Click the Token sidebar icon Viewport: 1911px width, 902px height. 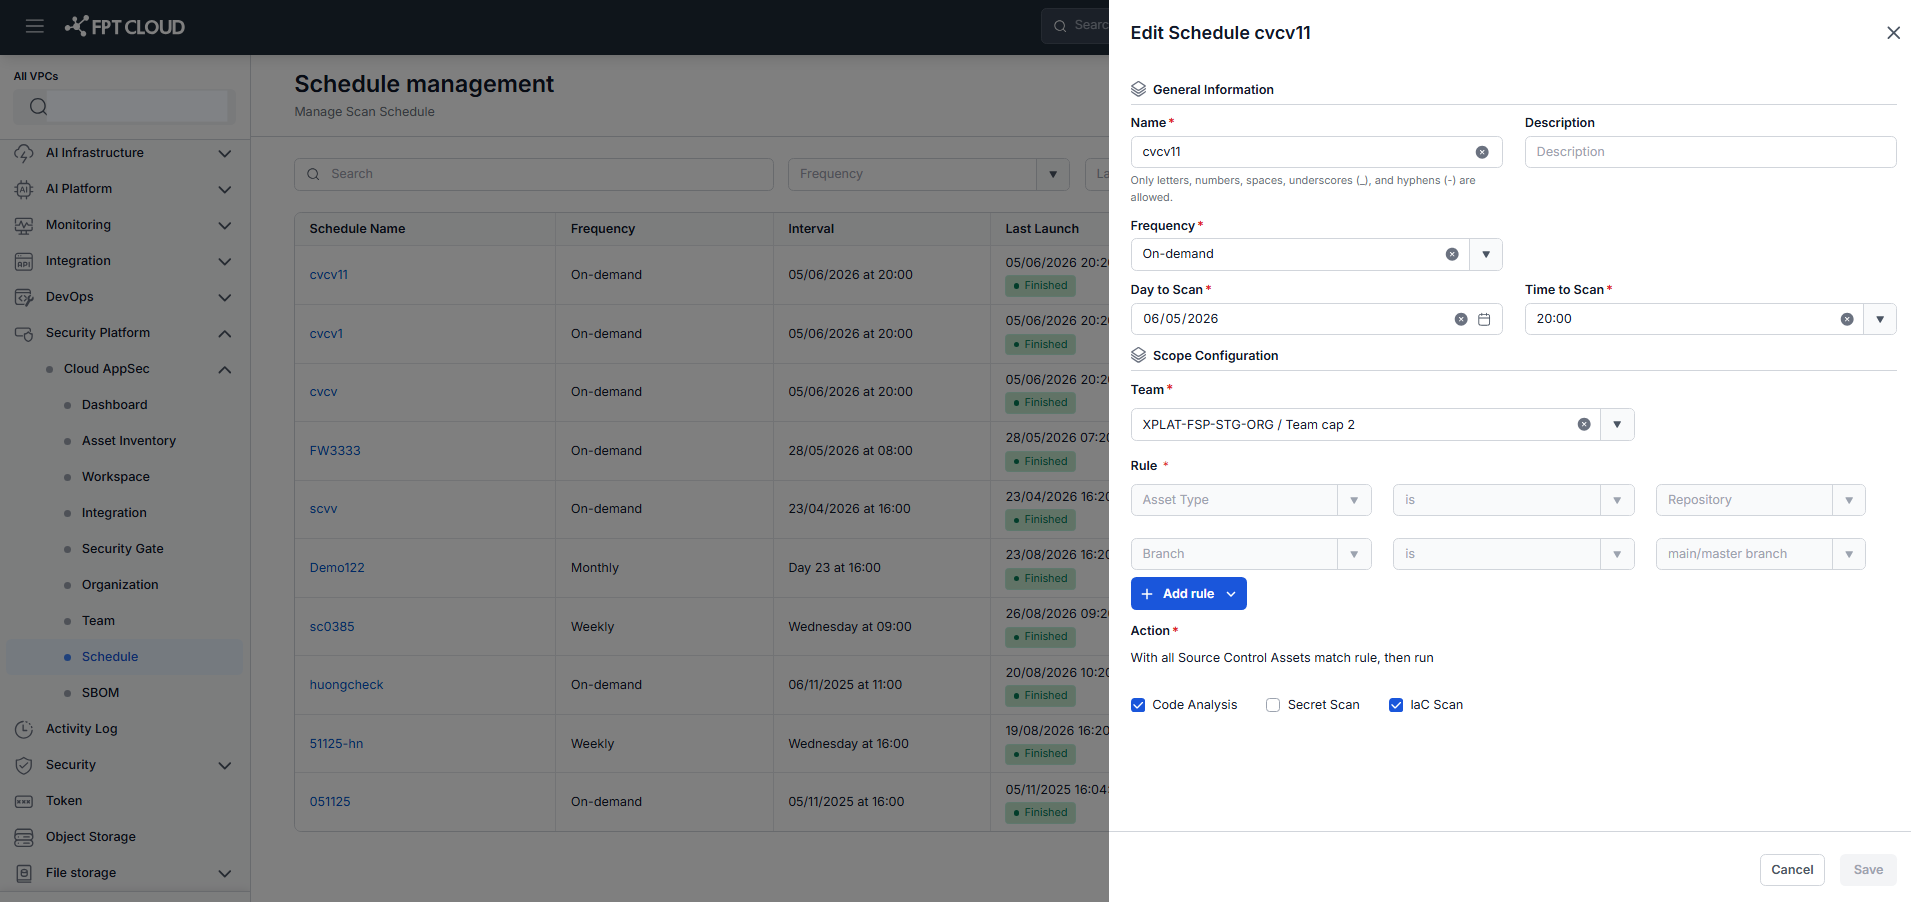click(24, 801)
